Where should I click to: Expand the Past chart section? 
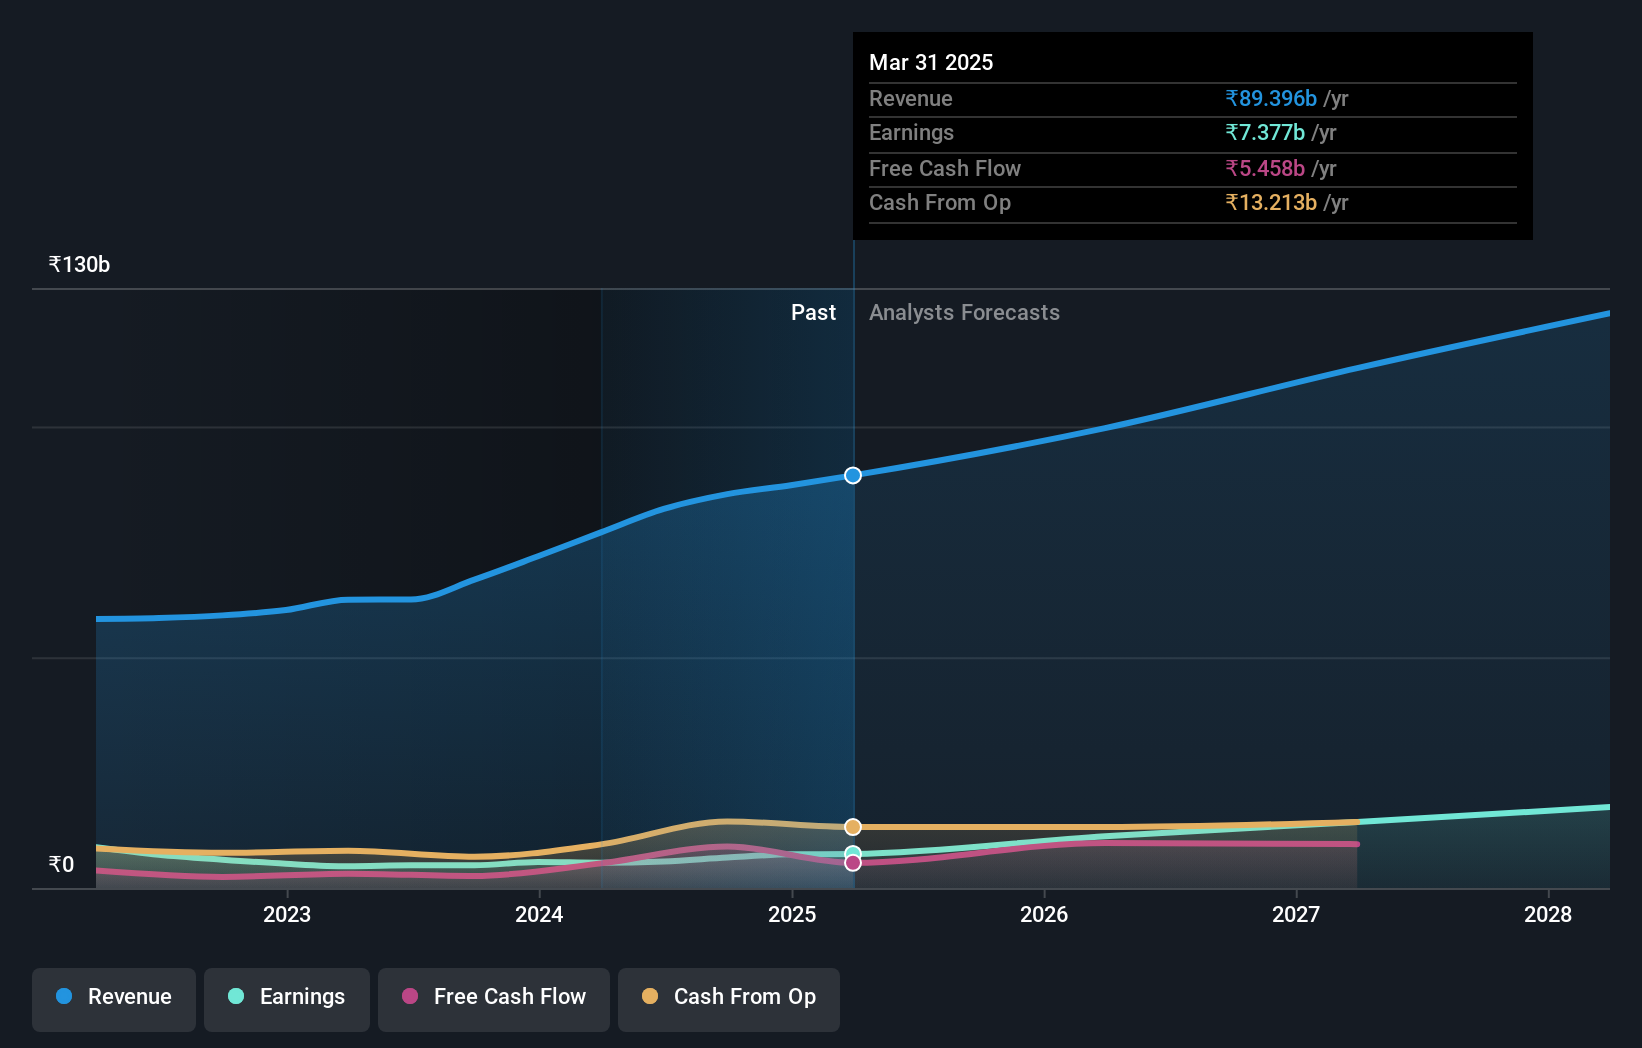point(813,312)
